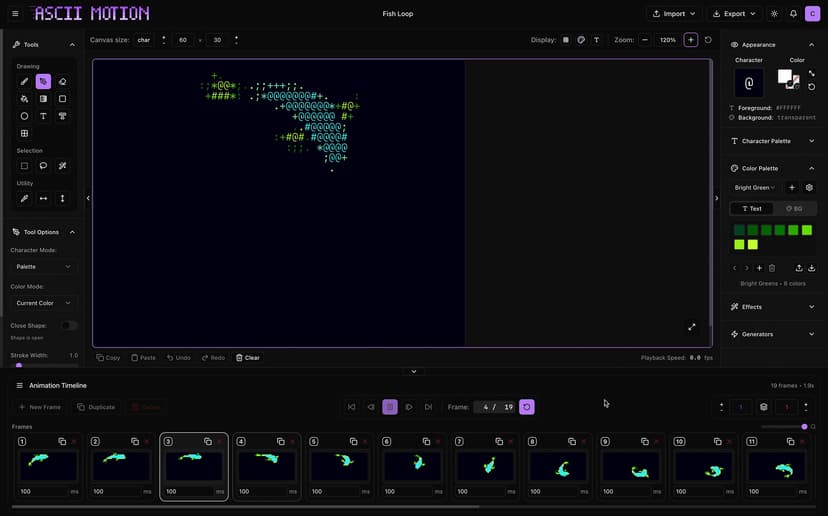
Task: Collapse the Appearance section
Action: point(812,45)
